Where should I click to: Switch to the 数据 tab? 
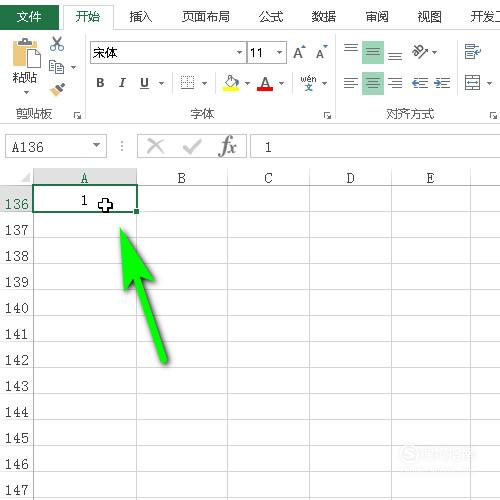click(x=324, y=16)
